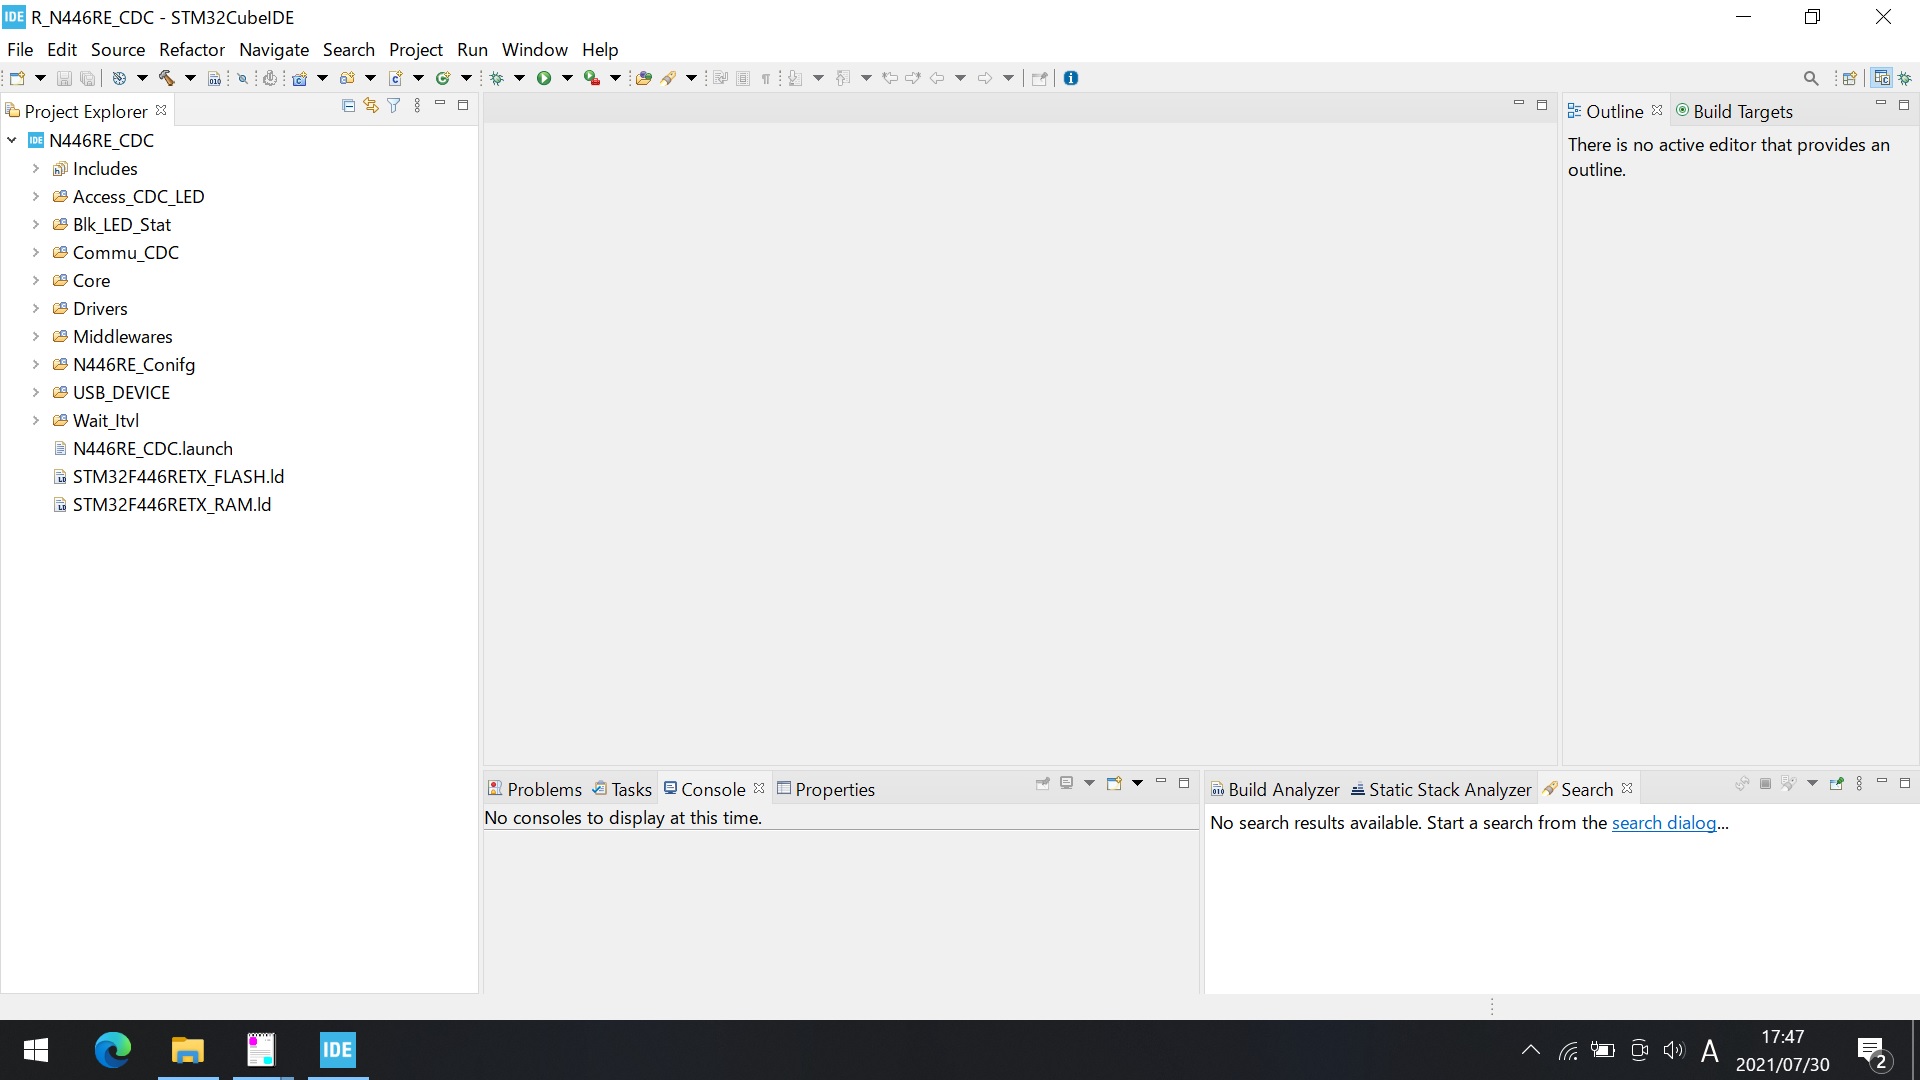Viewport: 1920px width, 1080px height.
Task: Open the Search view menu dots
Action: pos(1859,783)
